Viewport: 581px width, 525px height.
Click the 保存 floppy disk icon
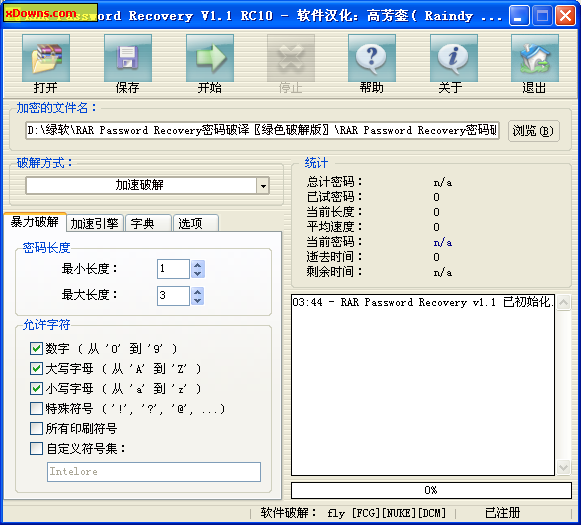(x=128, y=58)
